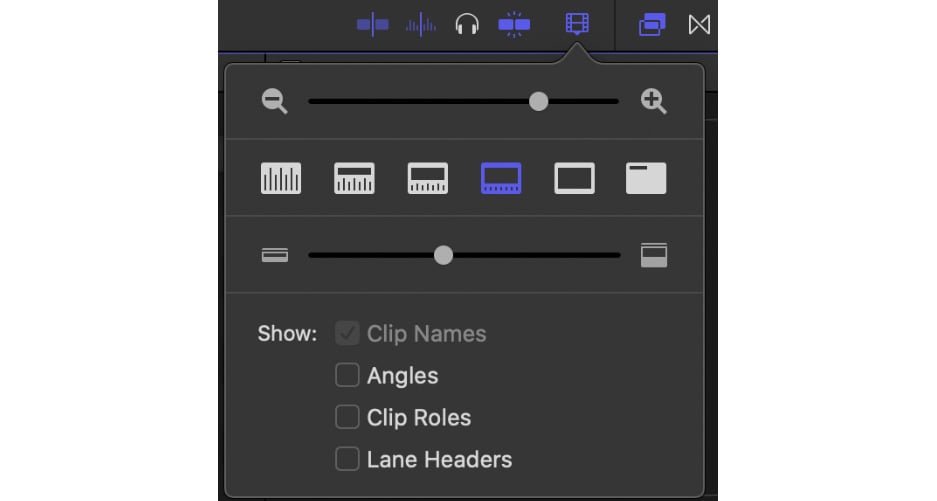Select waveforms-only clip appearance

[281, 178]
